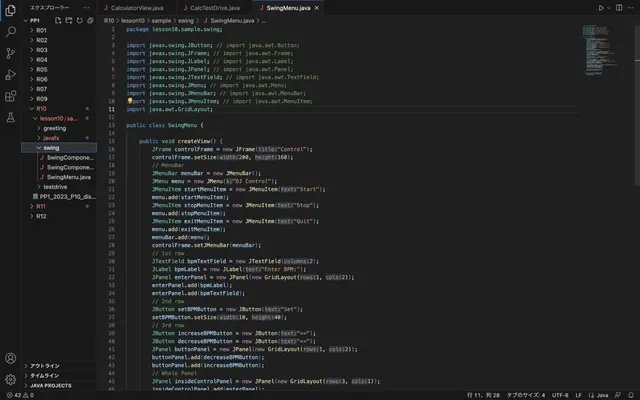
Task: Click the Accounts icon in activity bar
Action: pos(11,358)
